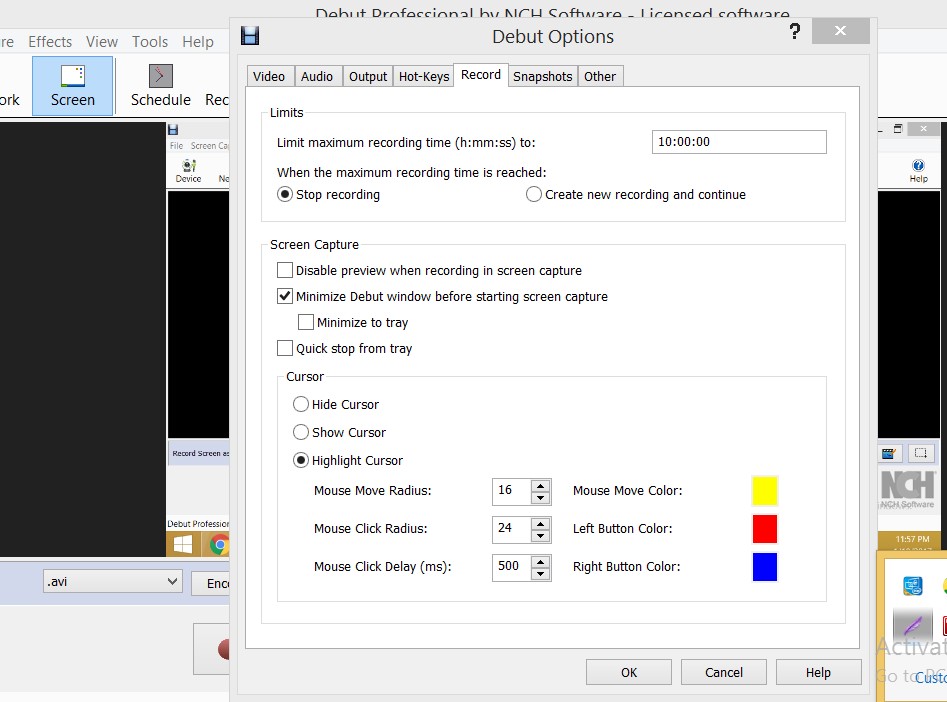The width and height of the screenshot is (947, 702).
Task: Click the Mouse Move Radius value field
Action: pyautogui.click(x=512, y=491)
